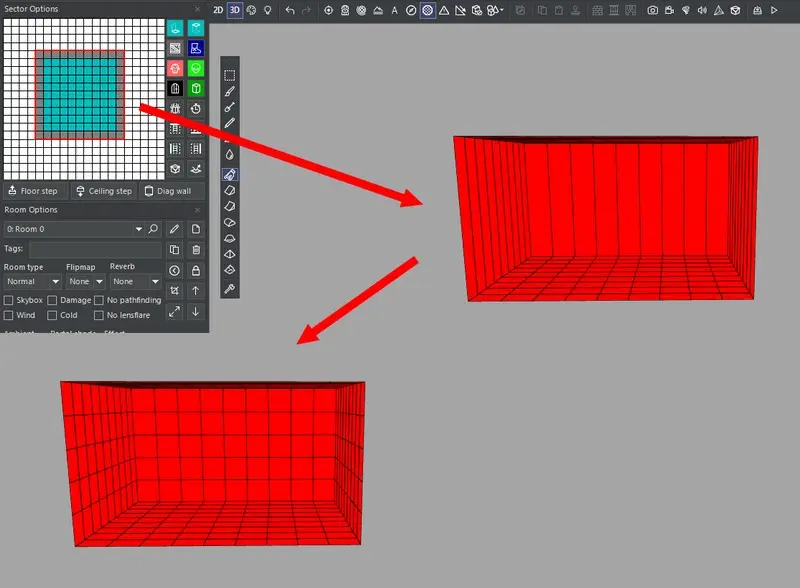This screenshot has height=588, width=800.
Task: Click the room search magnifier icon
Action: (153, 229)
